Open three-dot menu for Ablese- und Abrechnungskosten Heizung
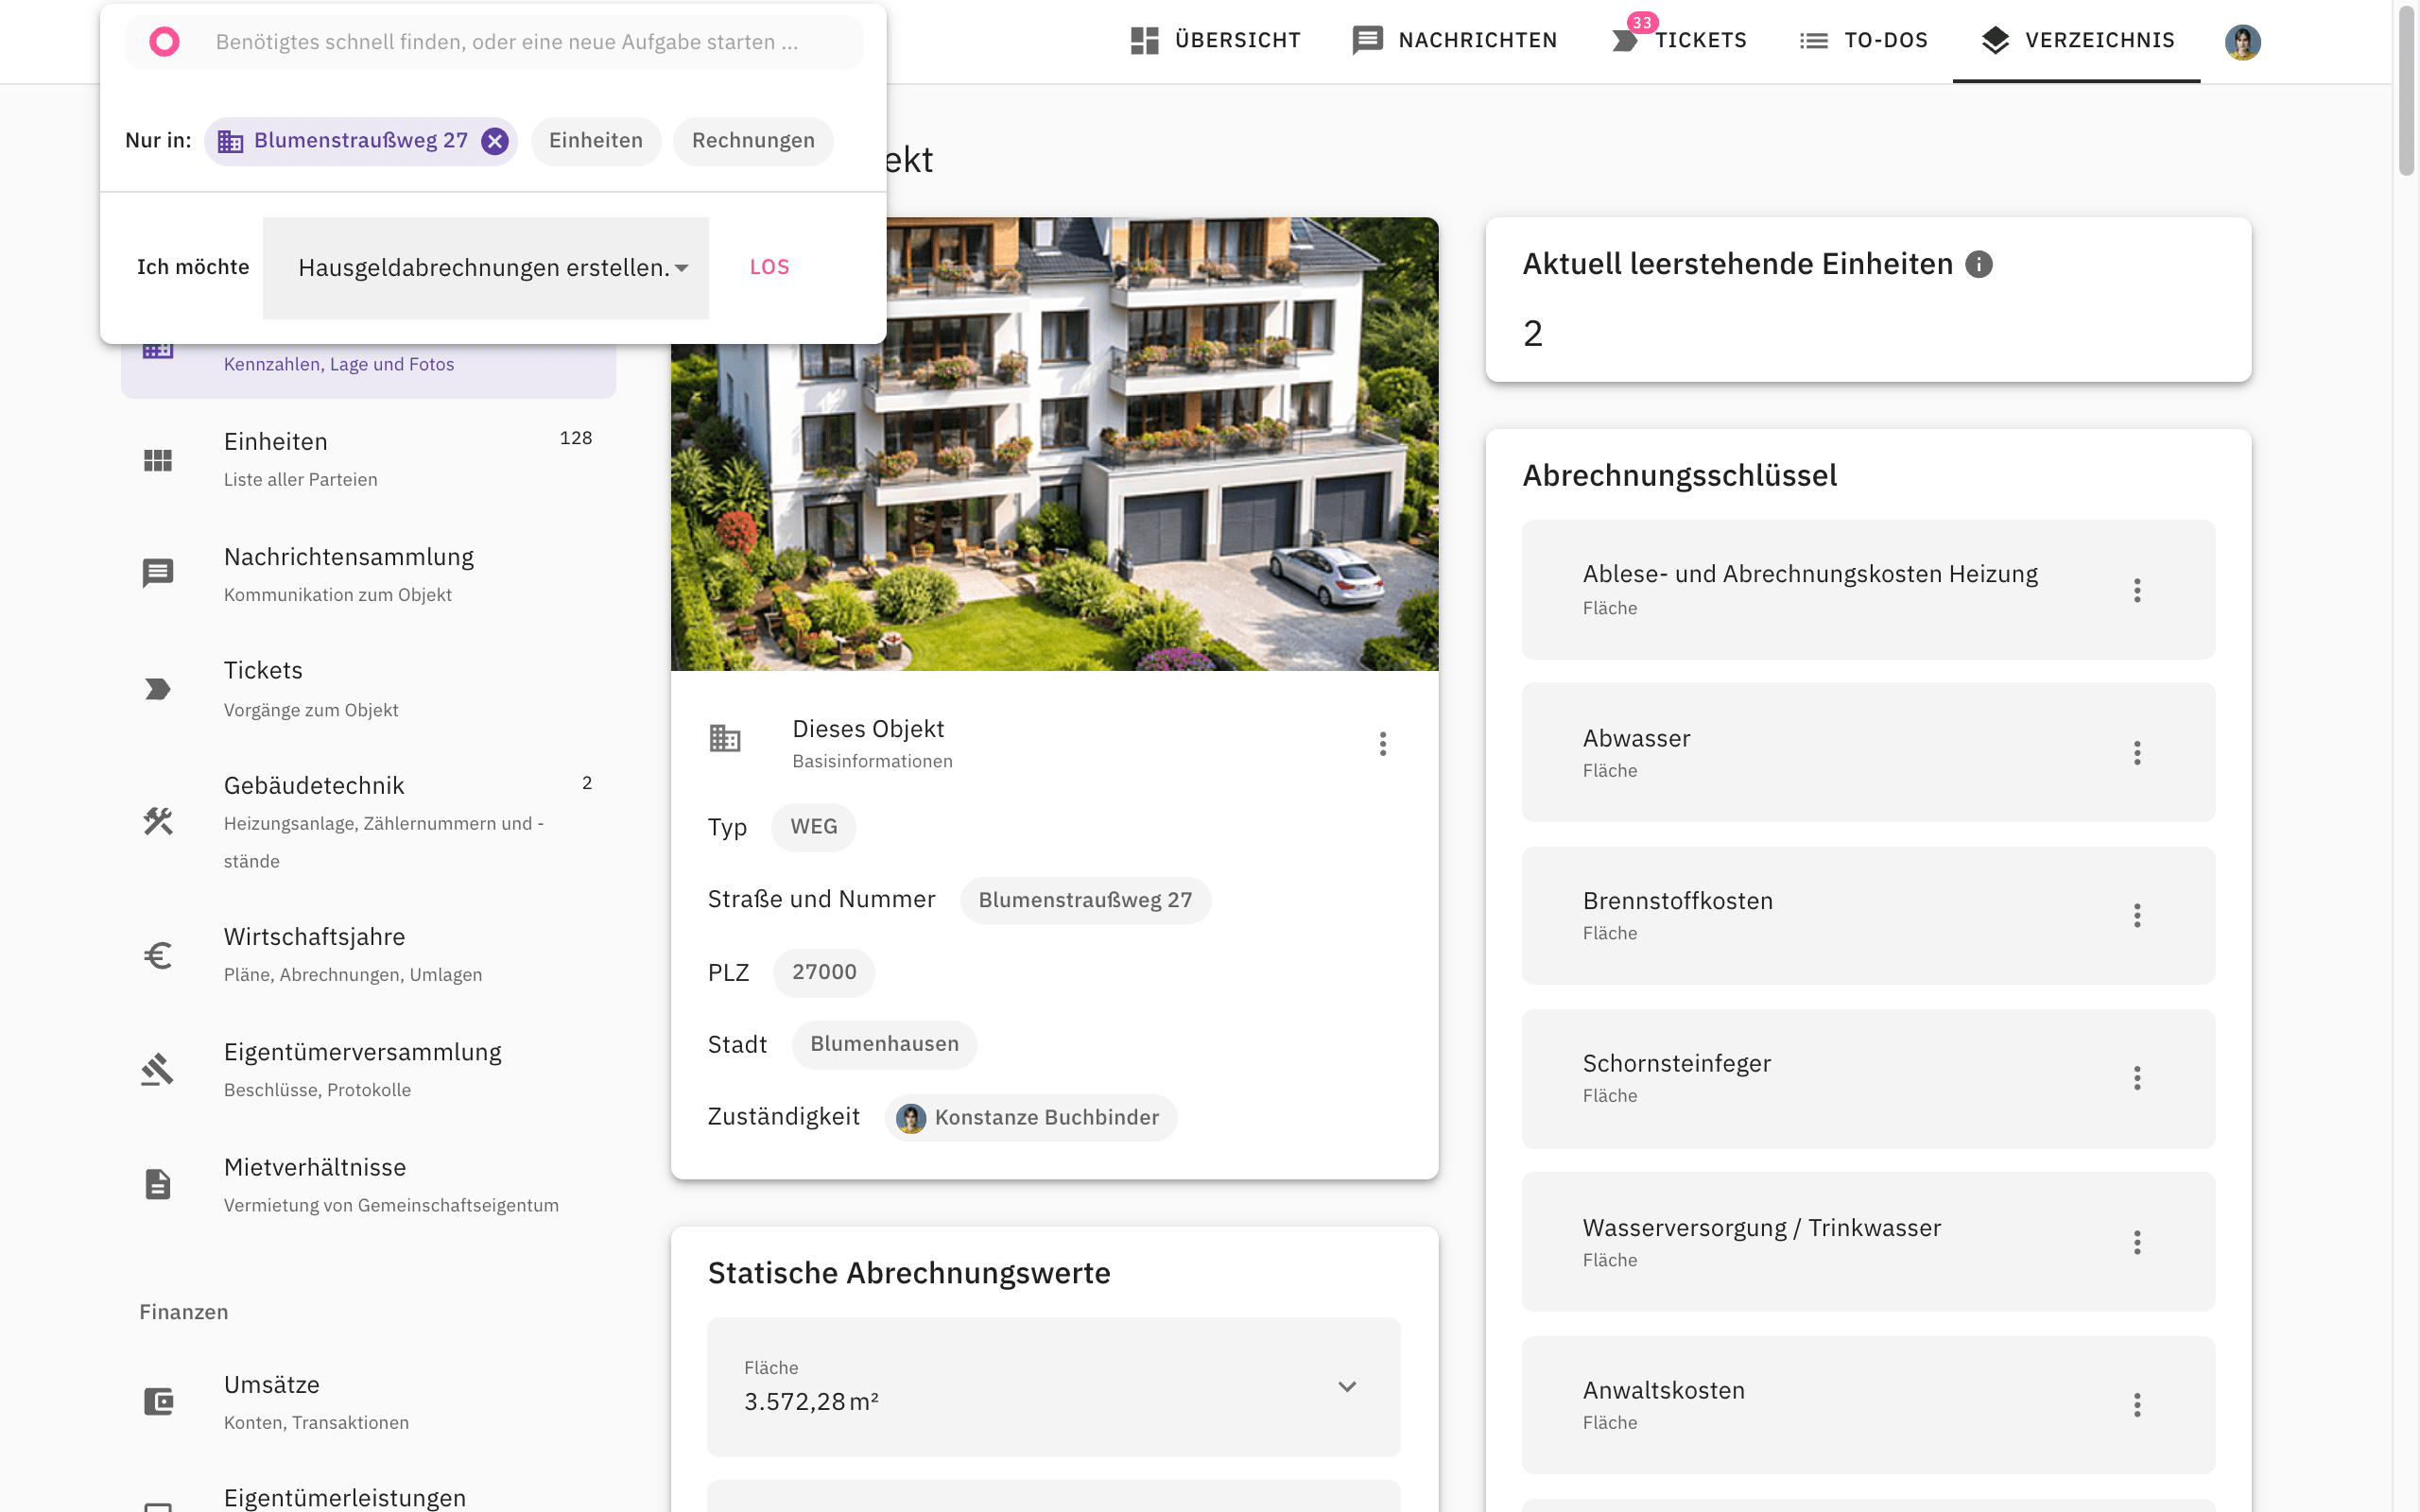Screen dimensions: 2420x1512 pyautogui.click(x=2137, y=590)
